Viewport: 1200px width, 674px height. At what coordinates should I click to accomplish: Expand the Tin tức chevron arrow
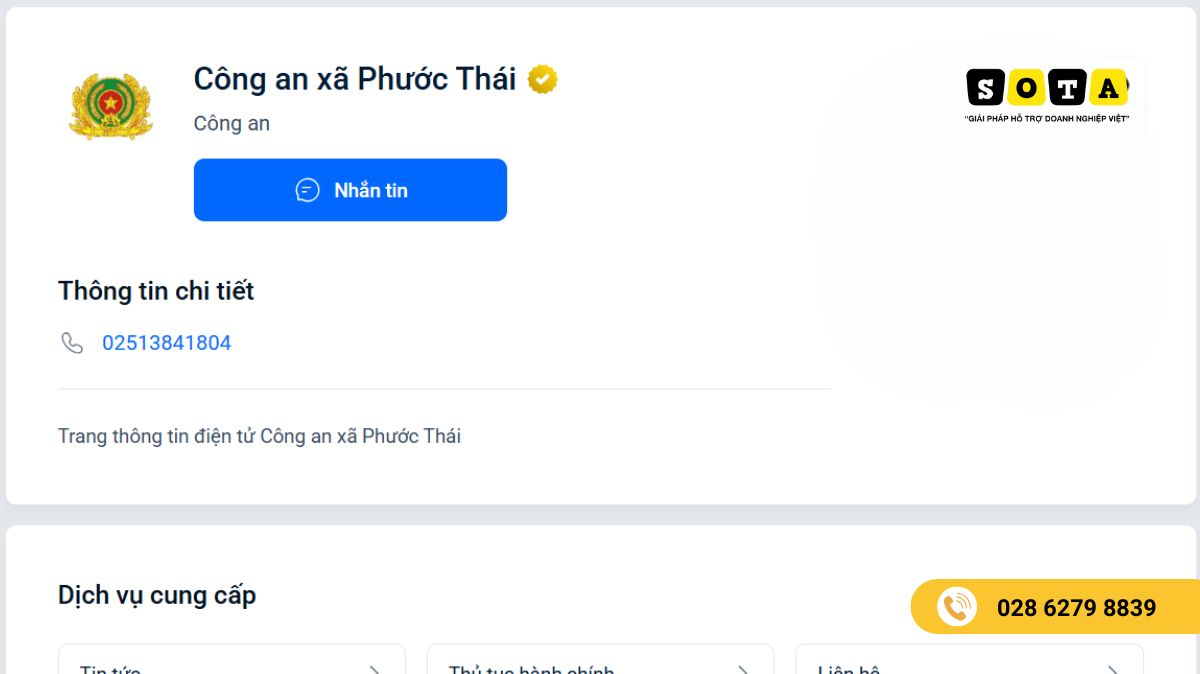tap(374, 670)
